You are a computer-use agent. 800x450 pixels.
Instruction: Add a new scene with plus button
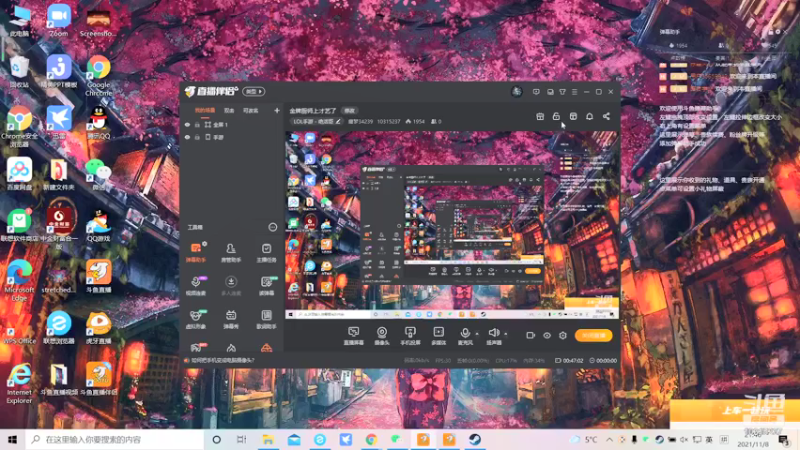(277, 110)
